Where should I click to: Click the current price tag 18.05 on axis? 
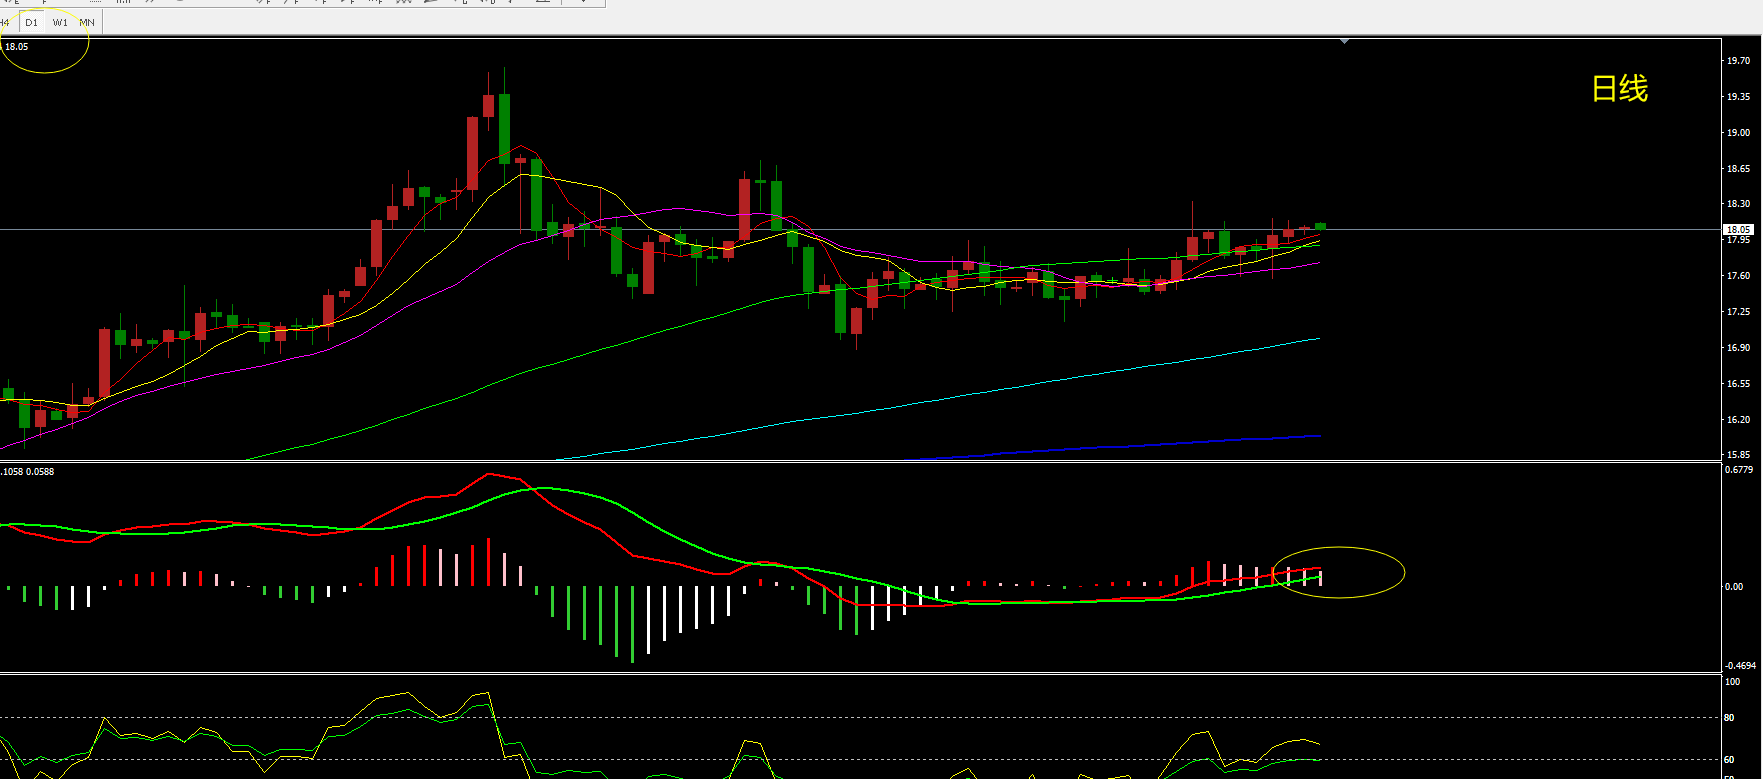click(x=1738, y=229)
